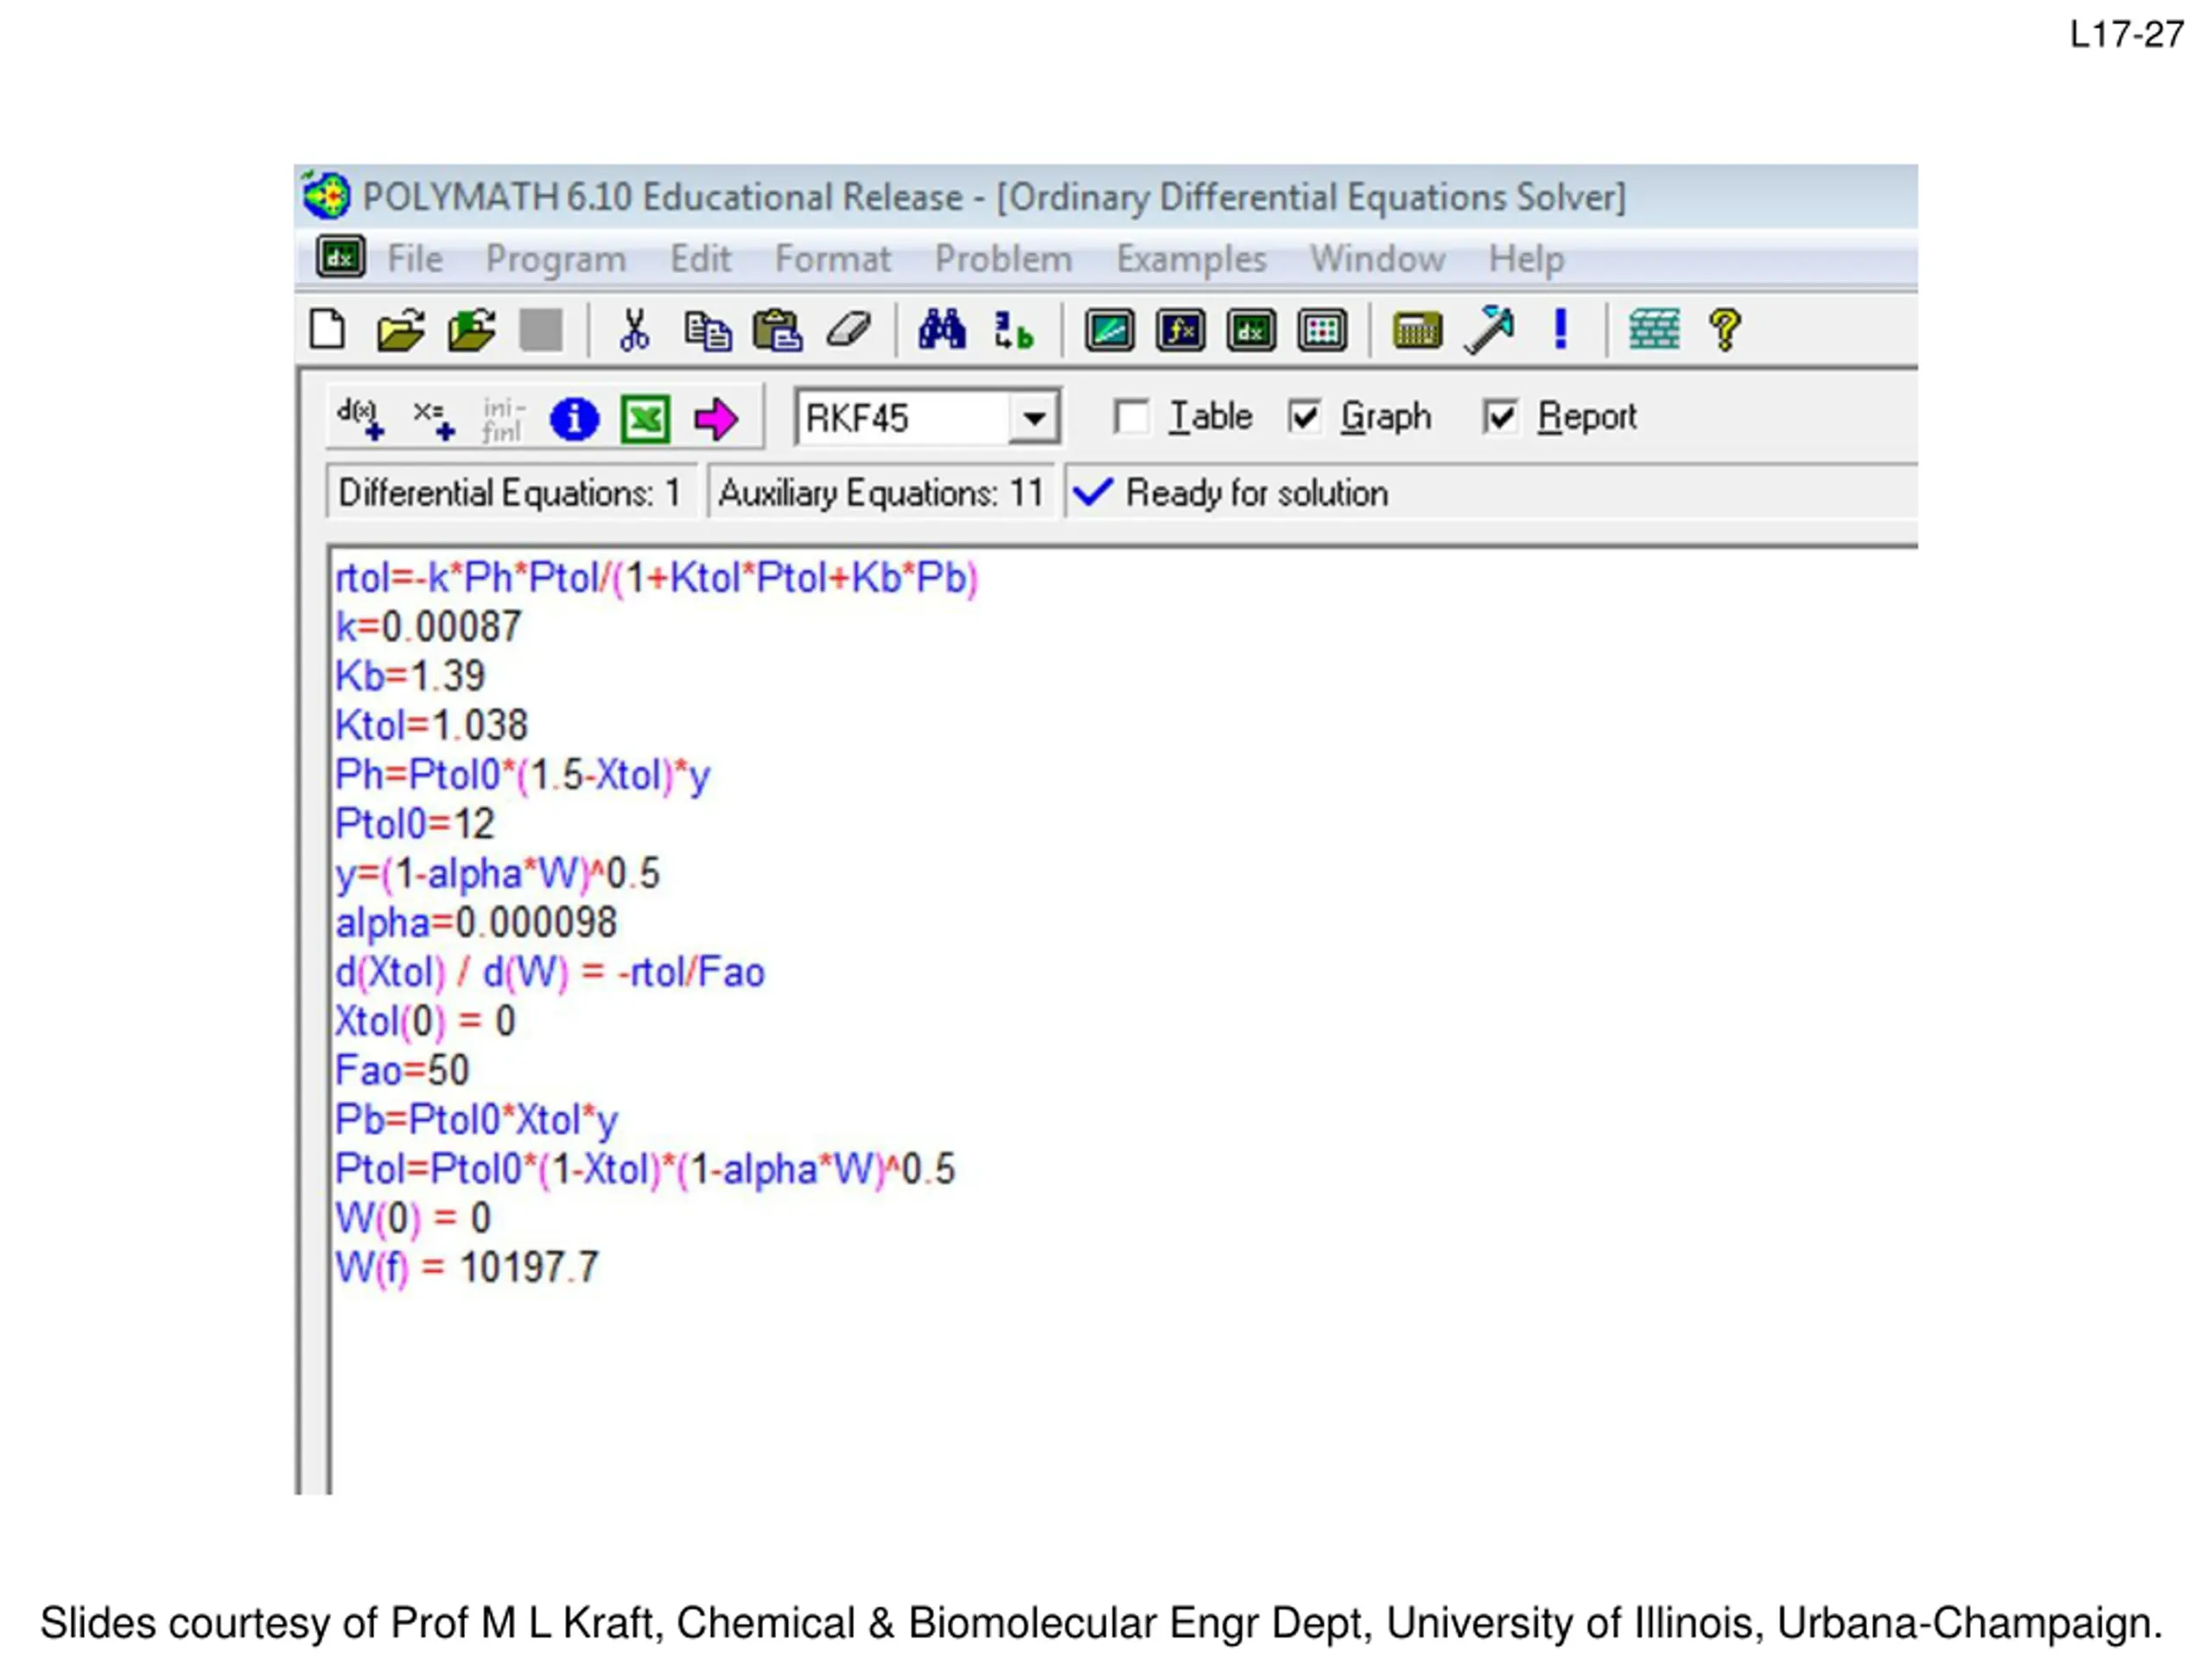The image size is (2212, 1659).
Task: Click the k=0.00087 line in editor
Action: click(428, 627)
